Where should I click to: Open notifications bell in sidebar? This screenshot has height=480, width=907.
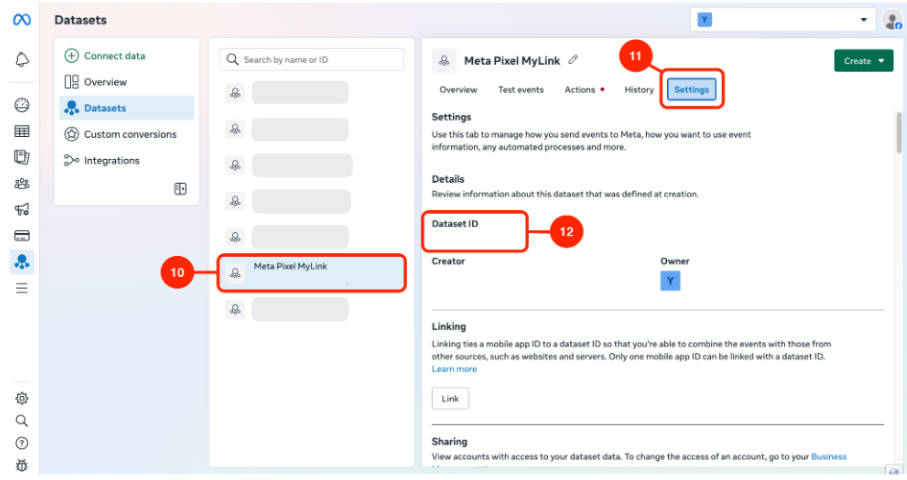pyautogui.click(x=21, y=60)
